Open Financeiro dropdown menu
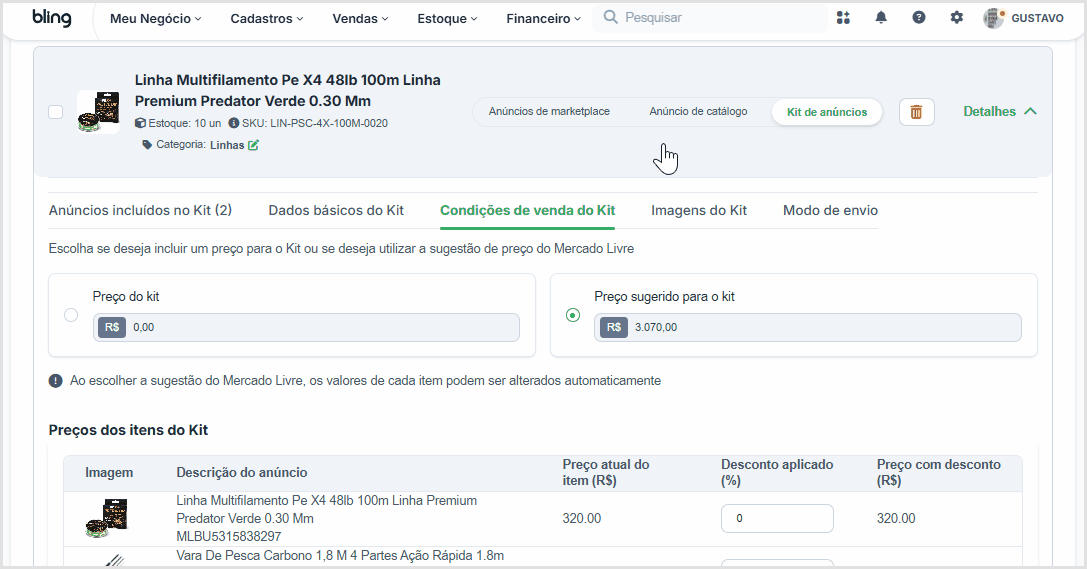Screen dimensions: 1087x569 [544, 19]
